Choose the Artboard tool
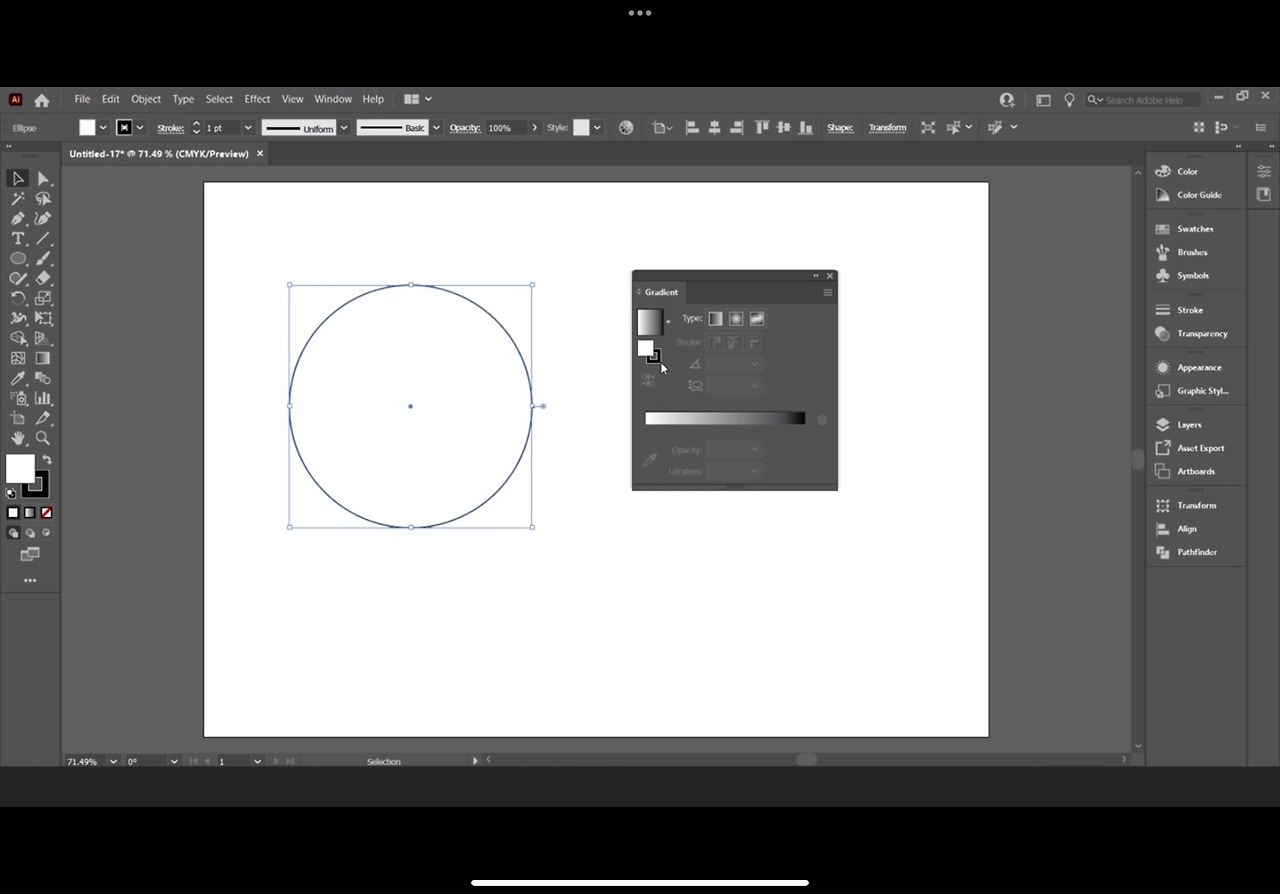Image resolution: width=1280 pixels, height=894 pixels. (x=18, y=418)
